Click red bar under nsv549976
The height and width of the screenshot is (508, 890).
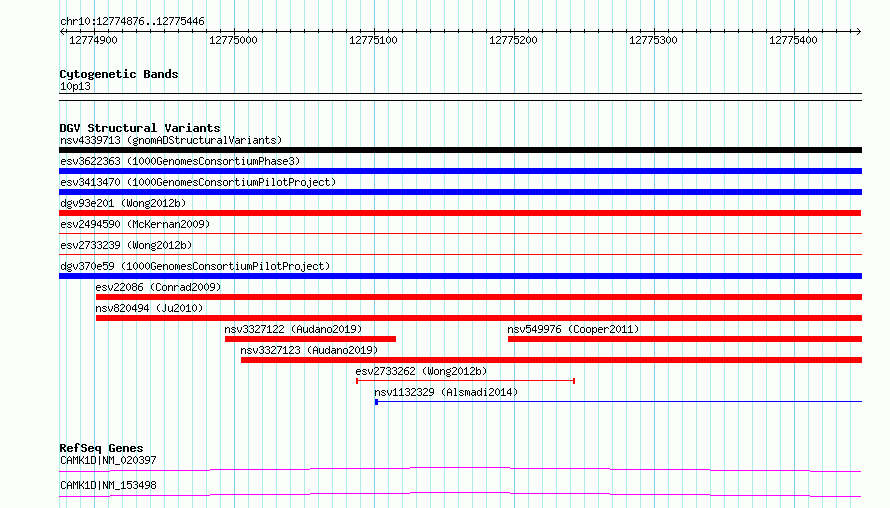[x=685, y=339]
